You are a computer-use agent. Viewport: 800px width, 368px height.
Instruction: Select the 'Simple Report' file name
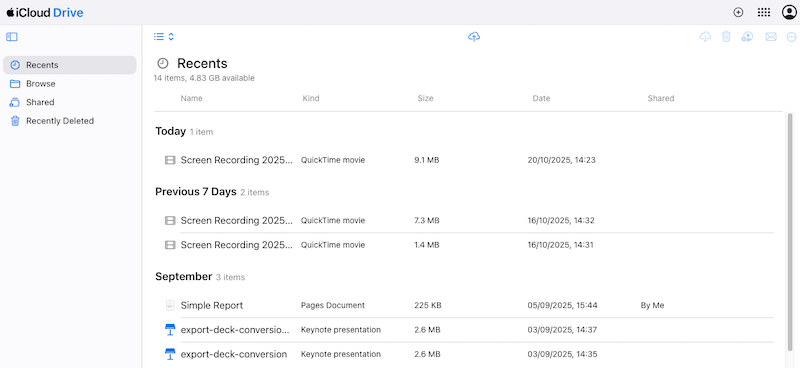point(212,305)
